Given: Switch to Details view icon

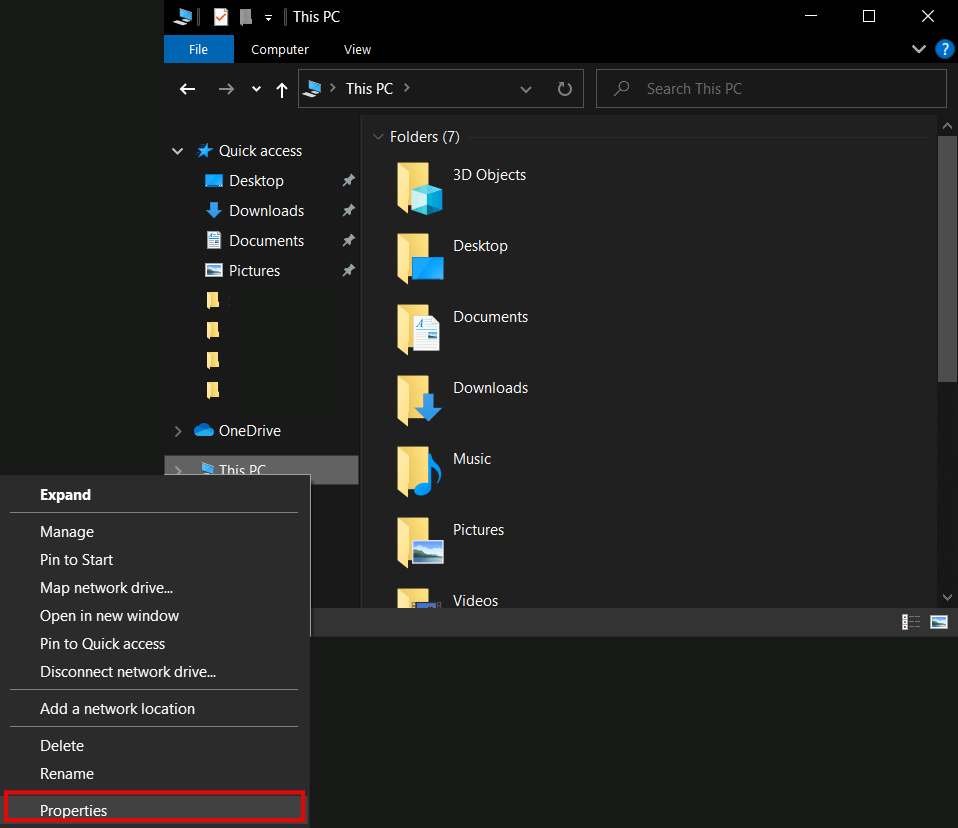Looking at the screenshot, I should [910, 622].
